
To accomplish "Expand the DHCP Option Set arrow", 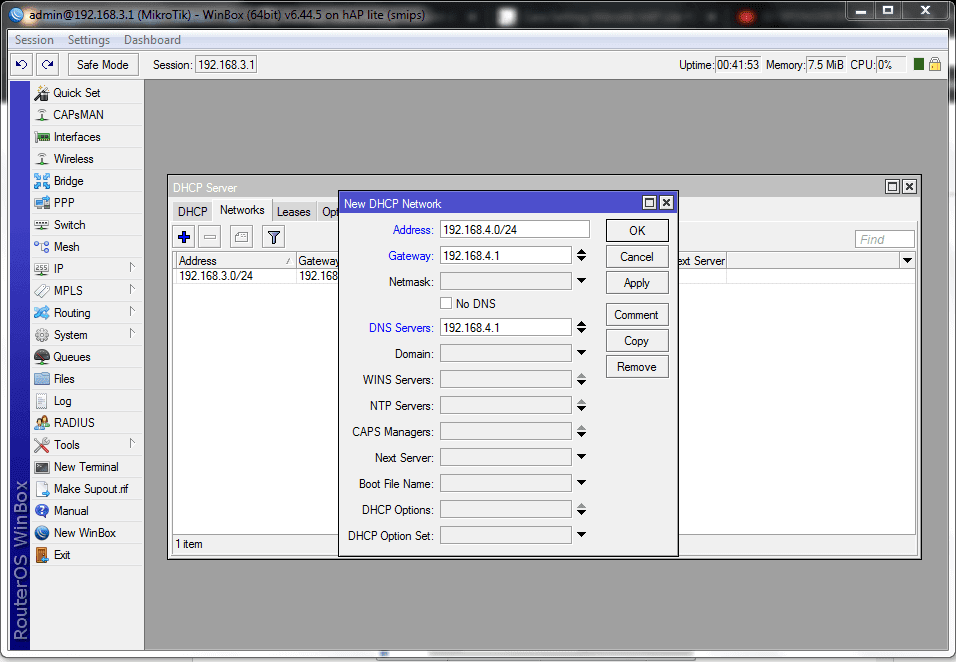I will coord(582,535).
